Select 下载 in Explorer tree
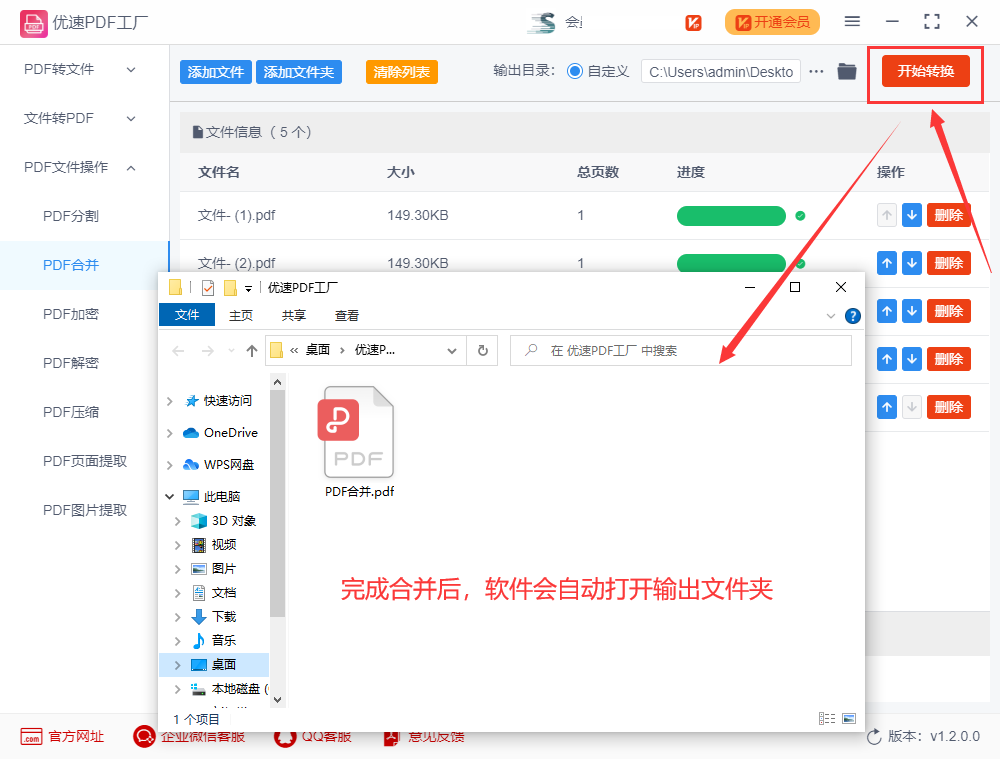The width and height of the screenshot is (1000, 760). click(x=223, y=617)
